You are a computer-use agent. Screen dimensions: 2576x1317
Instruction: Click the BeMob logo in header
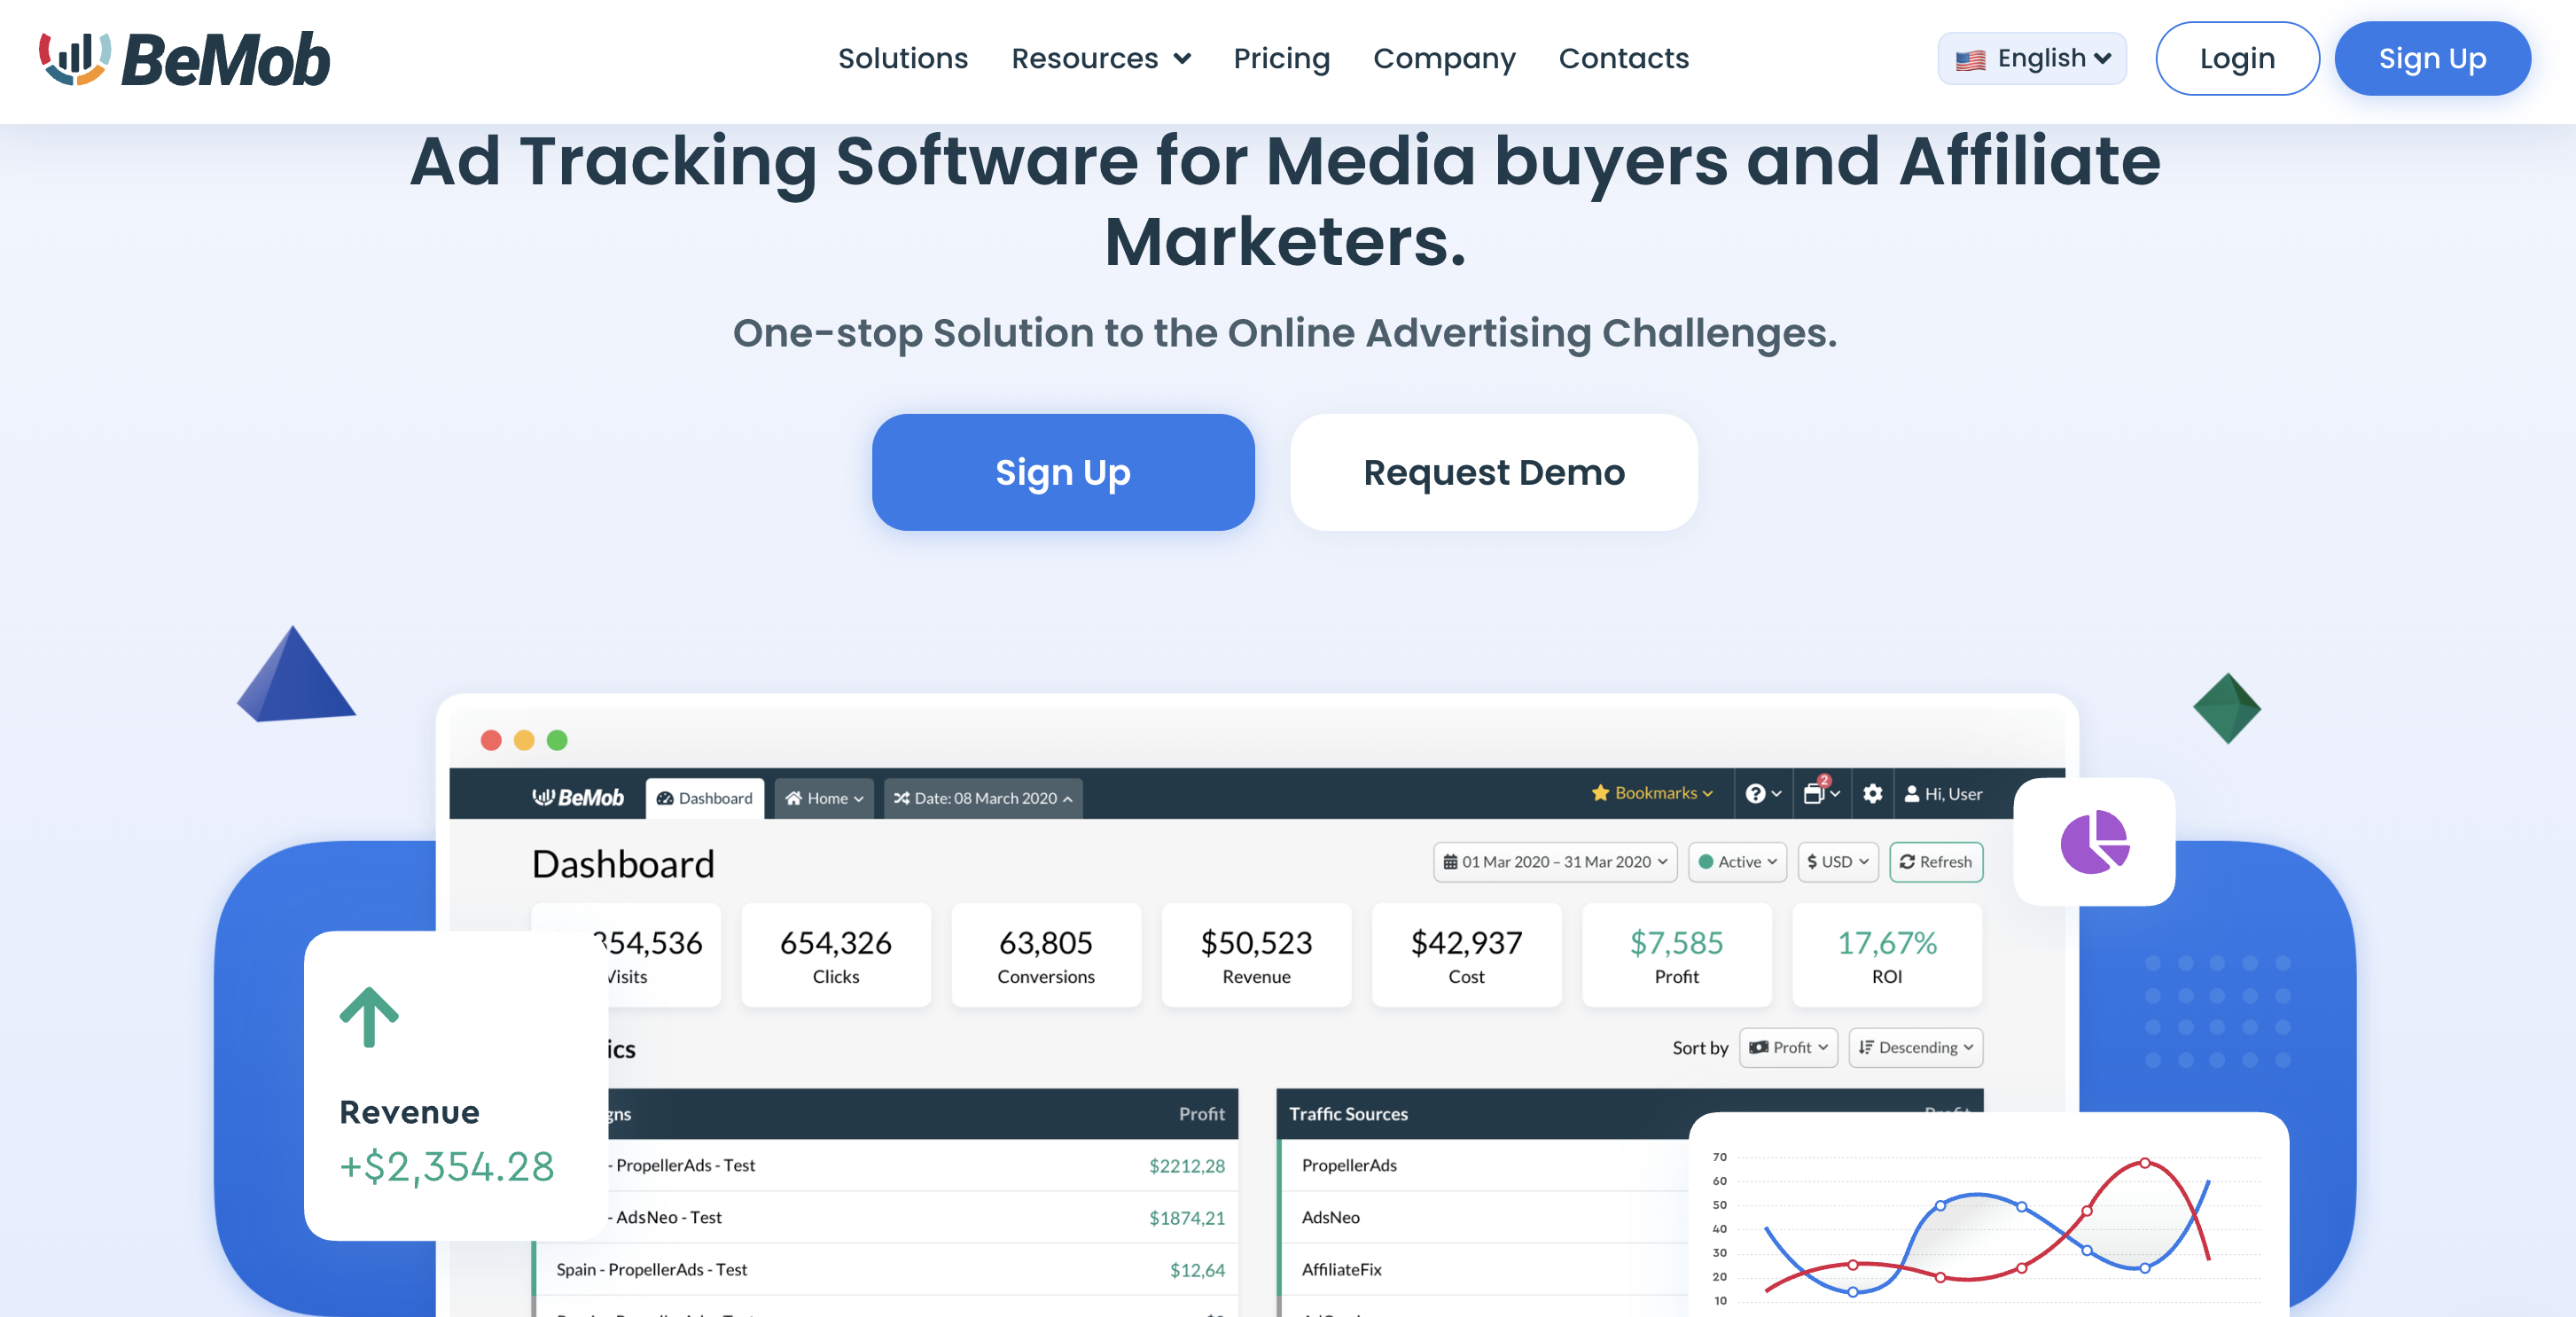(x=184, y=59)
